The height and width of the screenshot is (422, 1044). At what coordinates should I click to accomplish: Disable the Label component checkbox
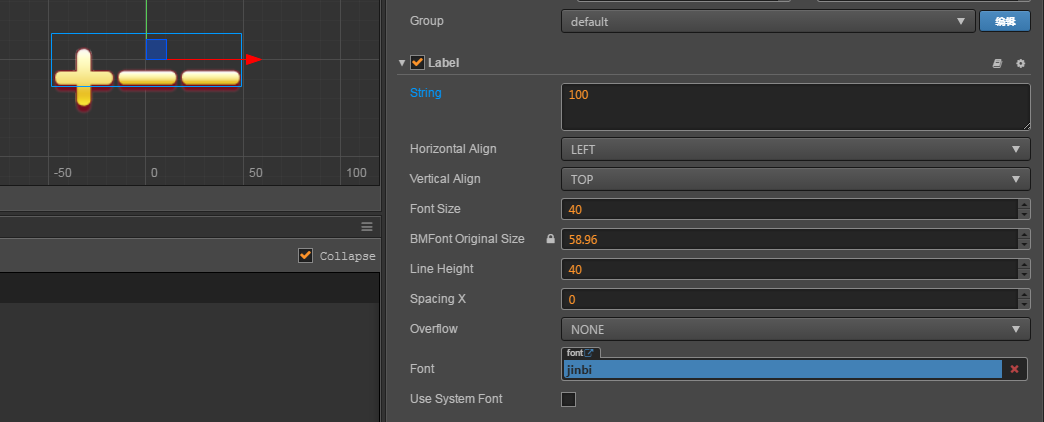(x=417, y=63)
